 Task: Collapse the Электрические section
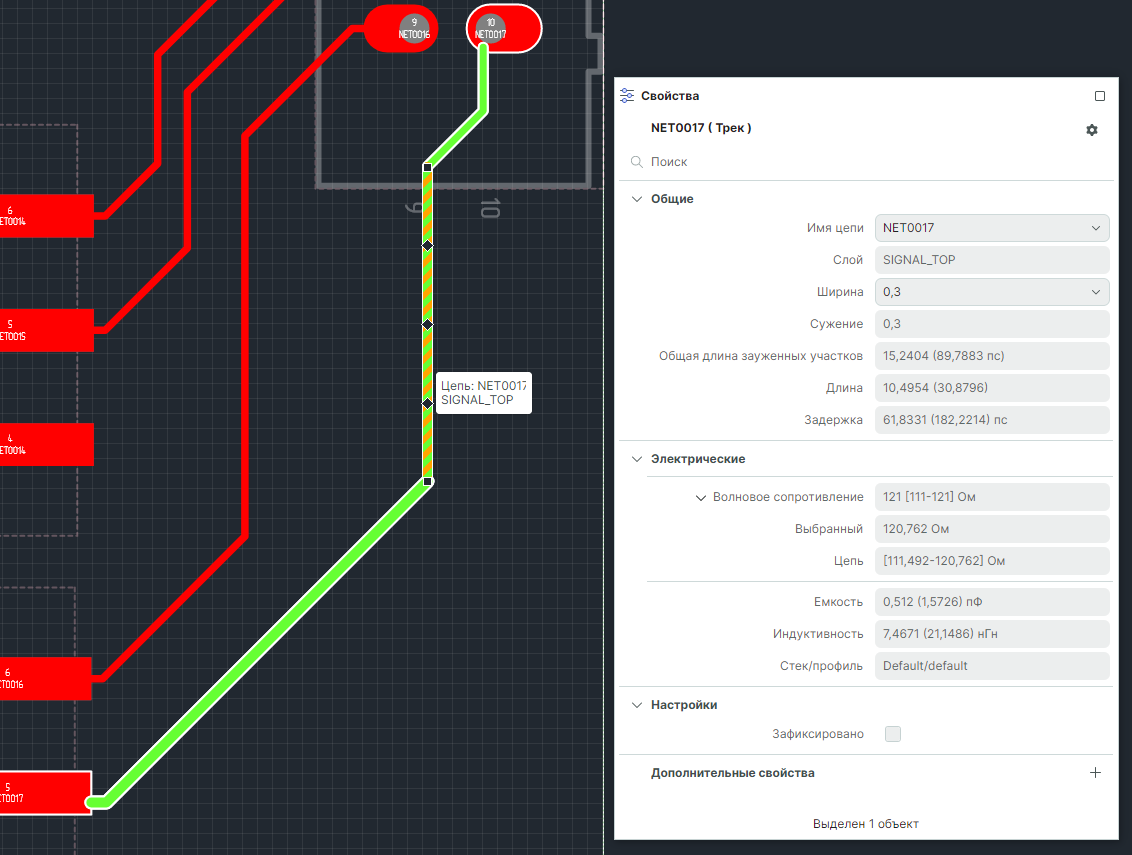click(x=637, y=459)
